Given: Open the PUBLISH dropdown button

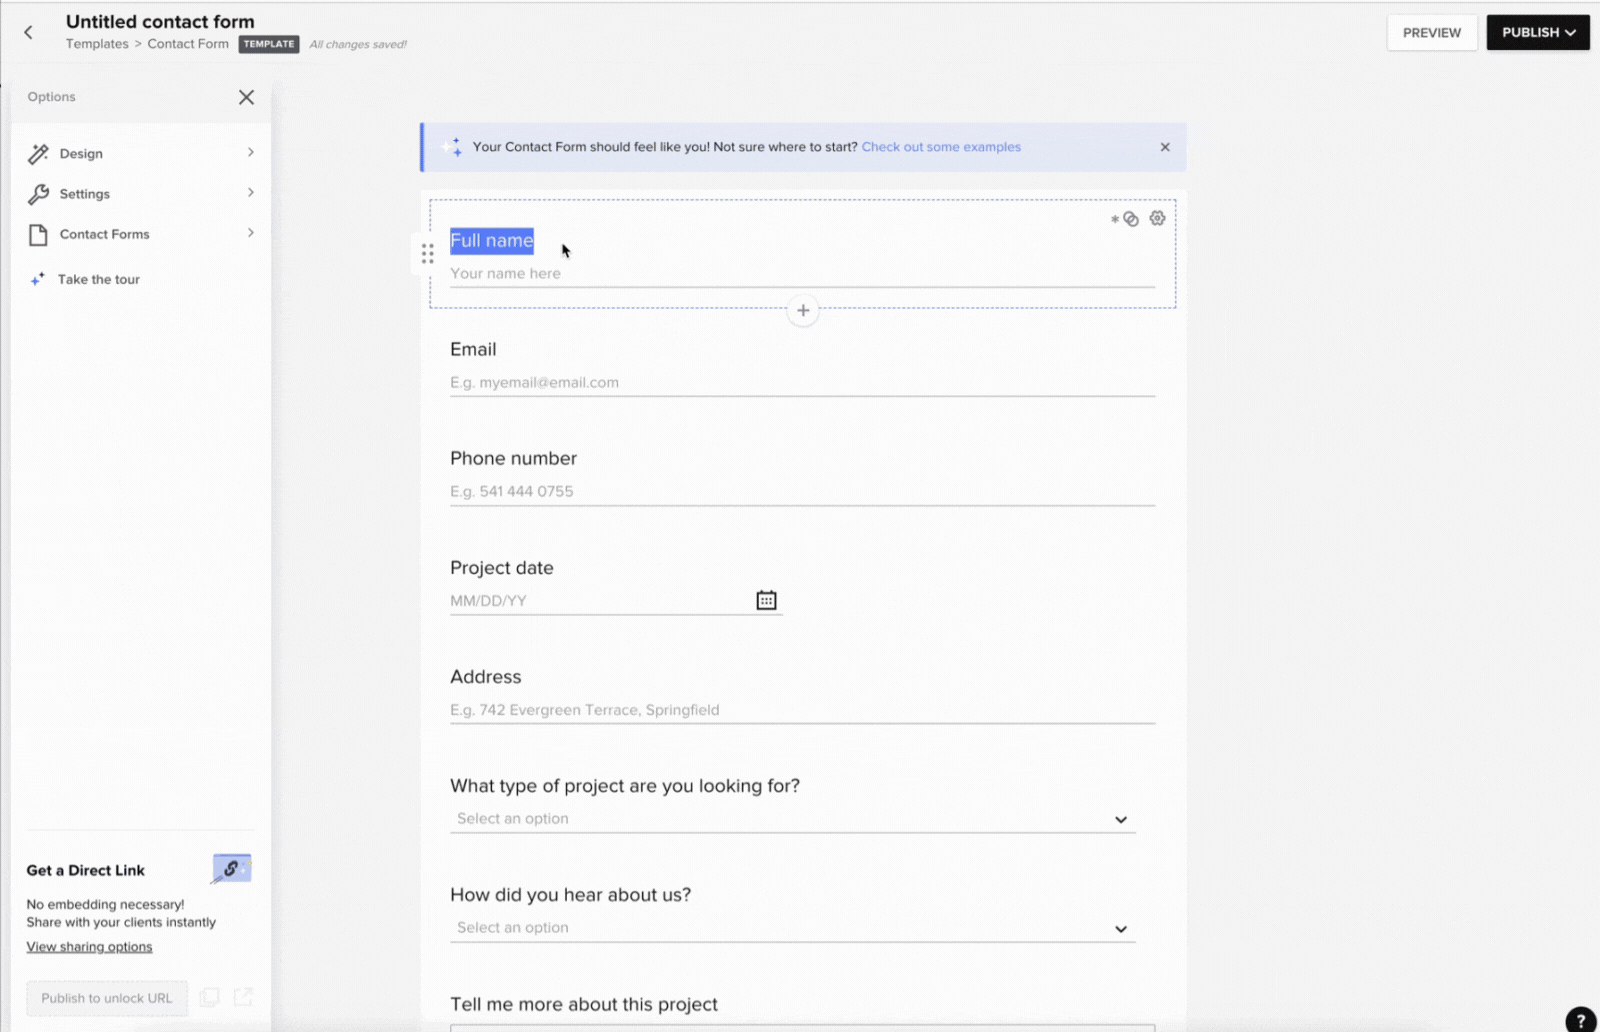Looking at the screenshot, I should point(1537,32).
